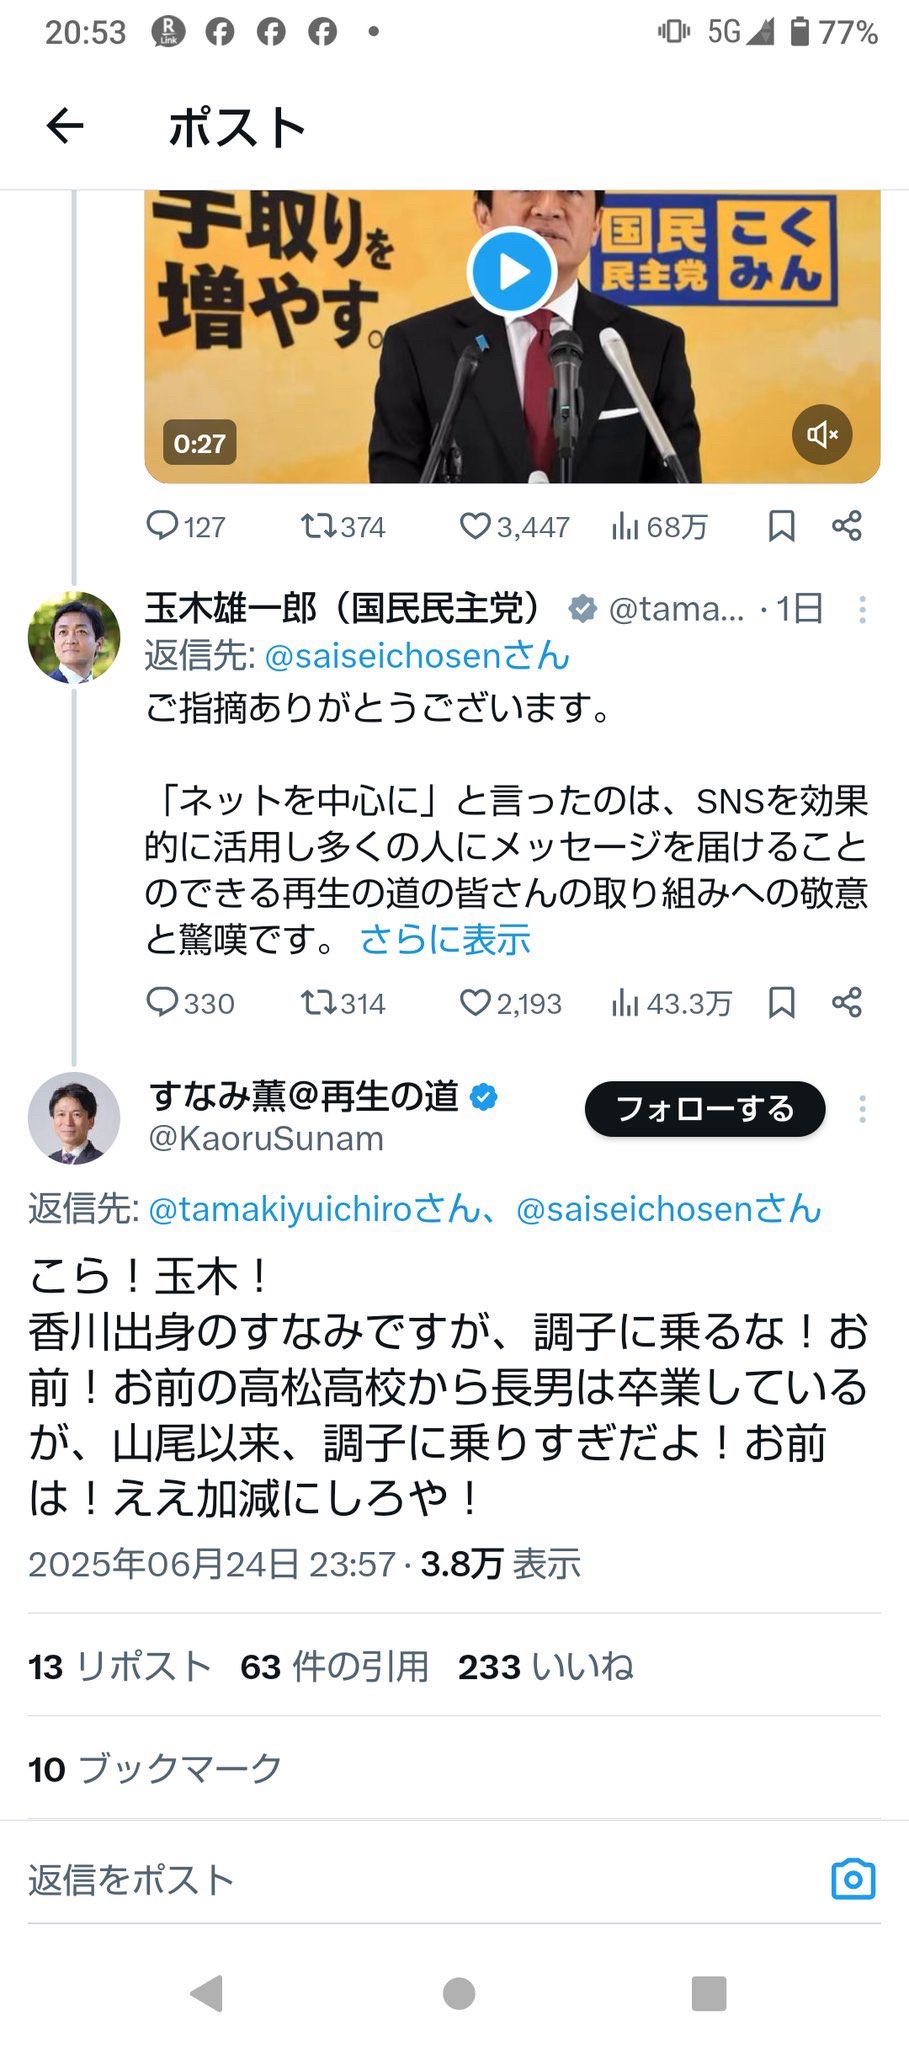
Task: Unmute the video sound icon
Action: 821,434
